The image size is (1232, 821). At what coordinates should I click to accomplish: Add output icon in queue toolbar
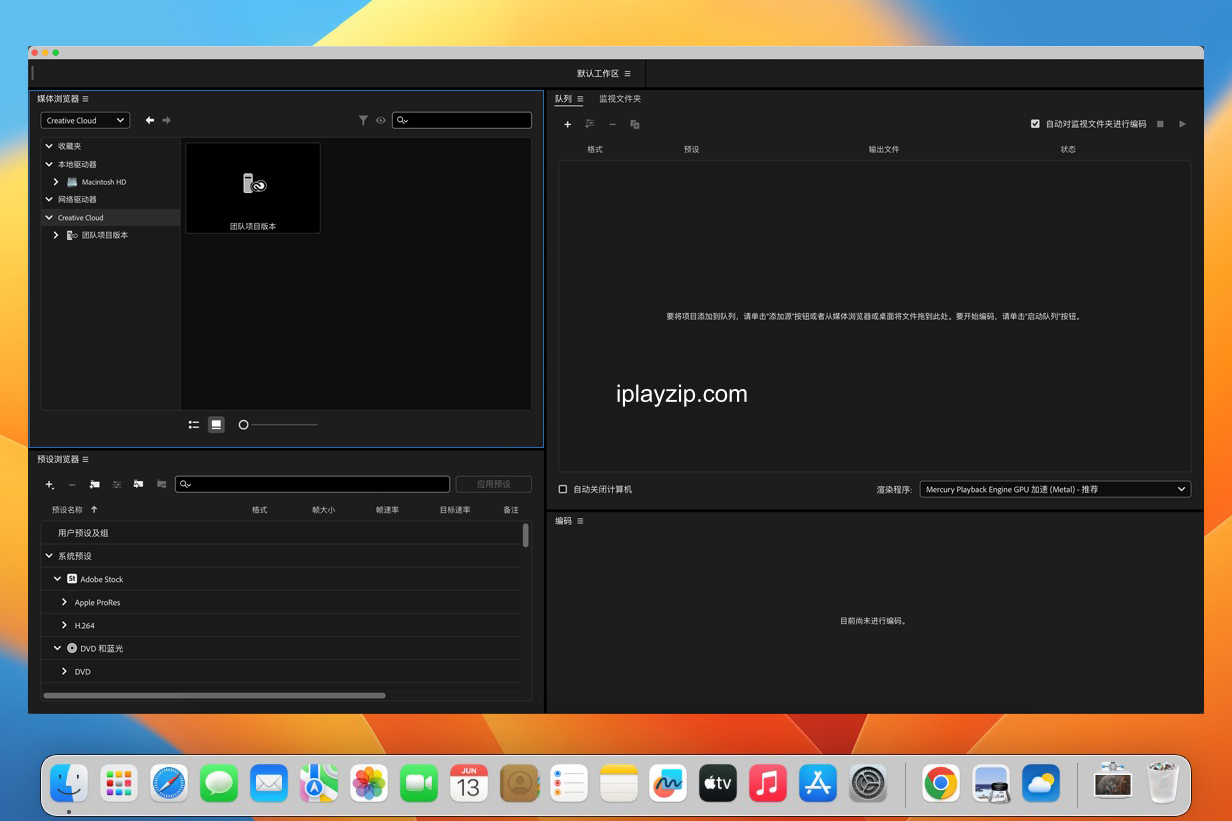[x=590, y=124]
